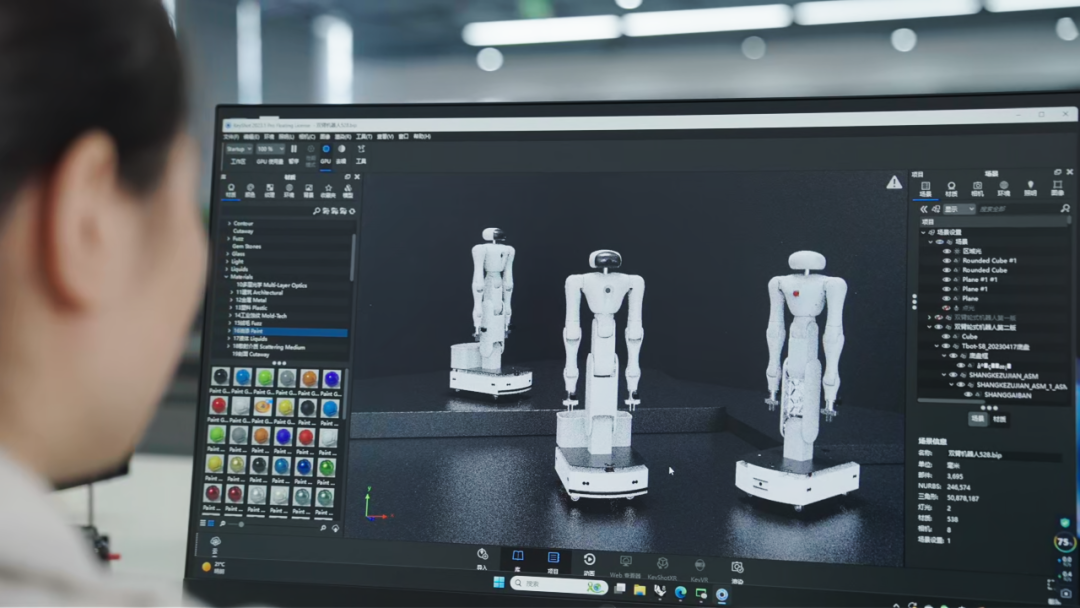This screenshot has height=608, width=1080.
Task: Click the Material button below scene tree
Action: tap(1000, 420)
